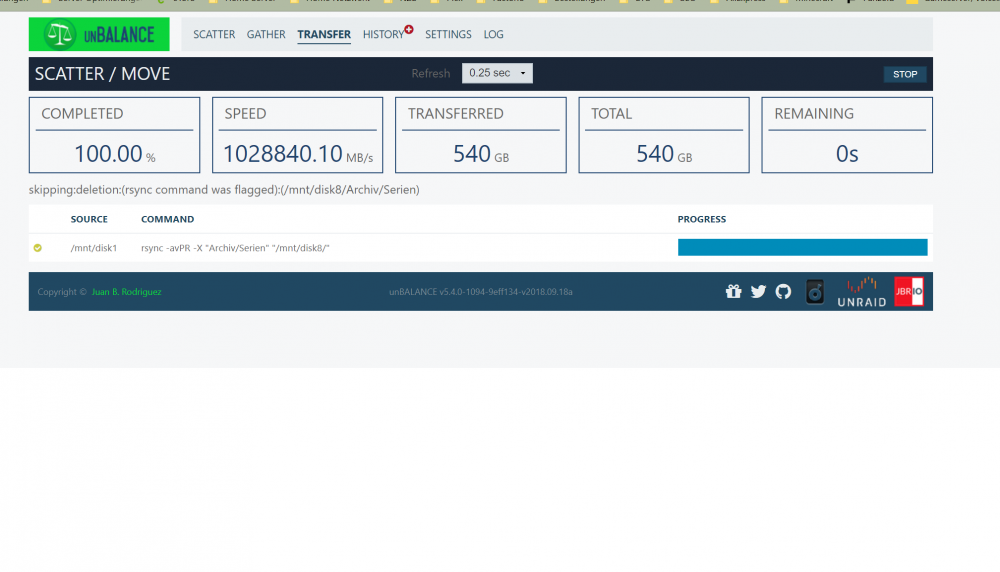Click the speaker app icon in footer
Viewport: 1000px width, 572px height.
point(815,292)
